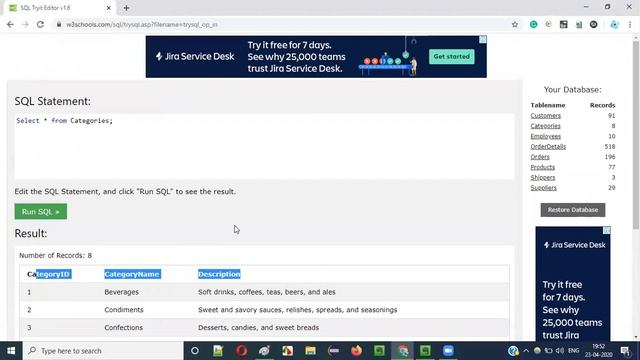
Task: Close the SQL Tryit Editor tab
Action: click(109, 8)
